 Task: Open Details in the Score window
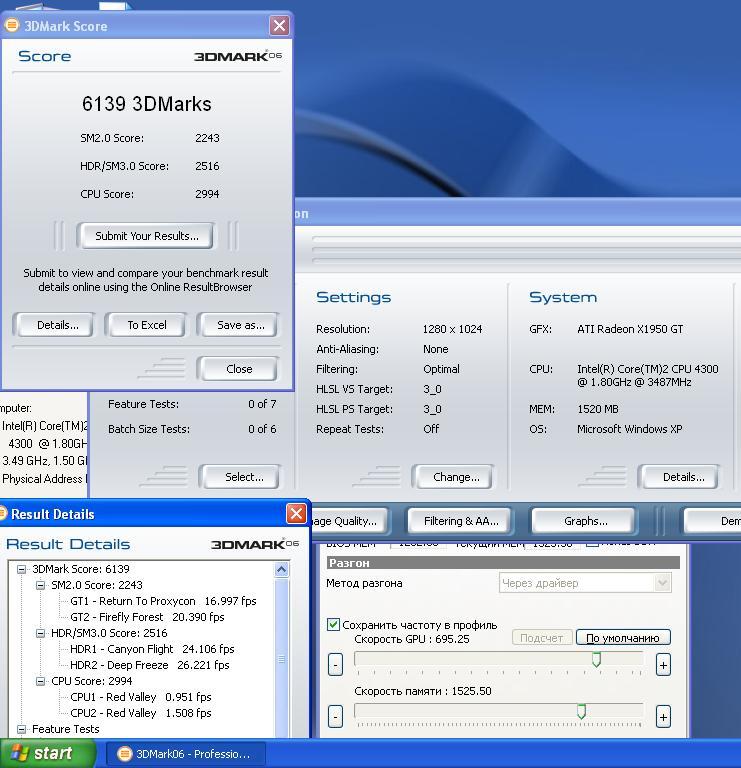click(55, 325)
